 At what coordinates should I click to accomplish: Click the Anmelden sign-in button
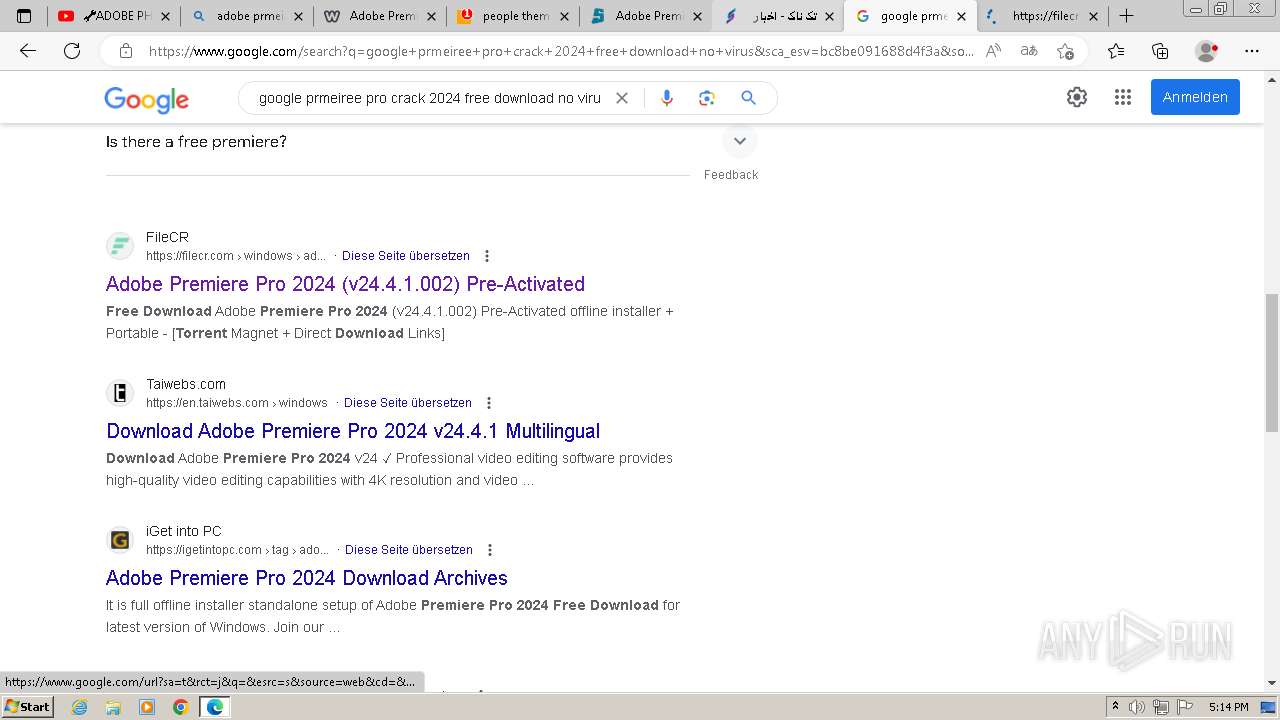[x=1195, y=97]
